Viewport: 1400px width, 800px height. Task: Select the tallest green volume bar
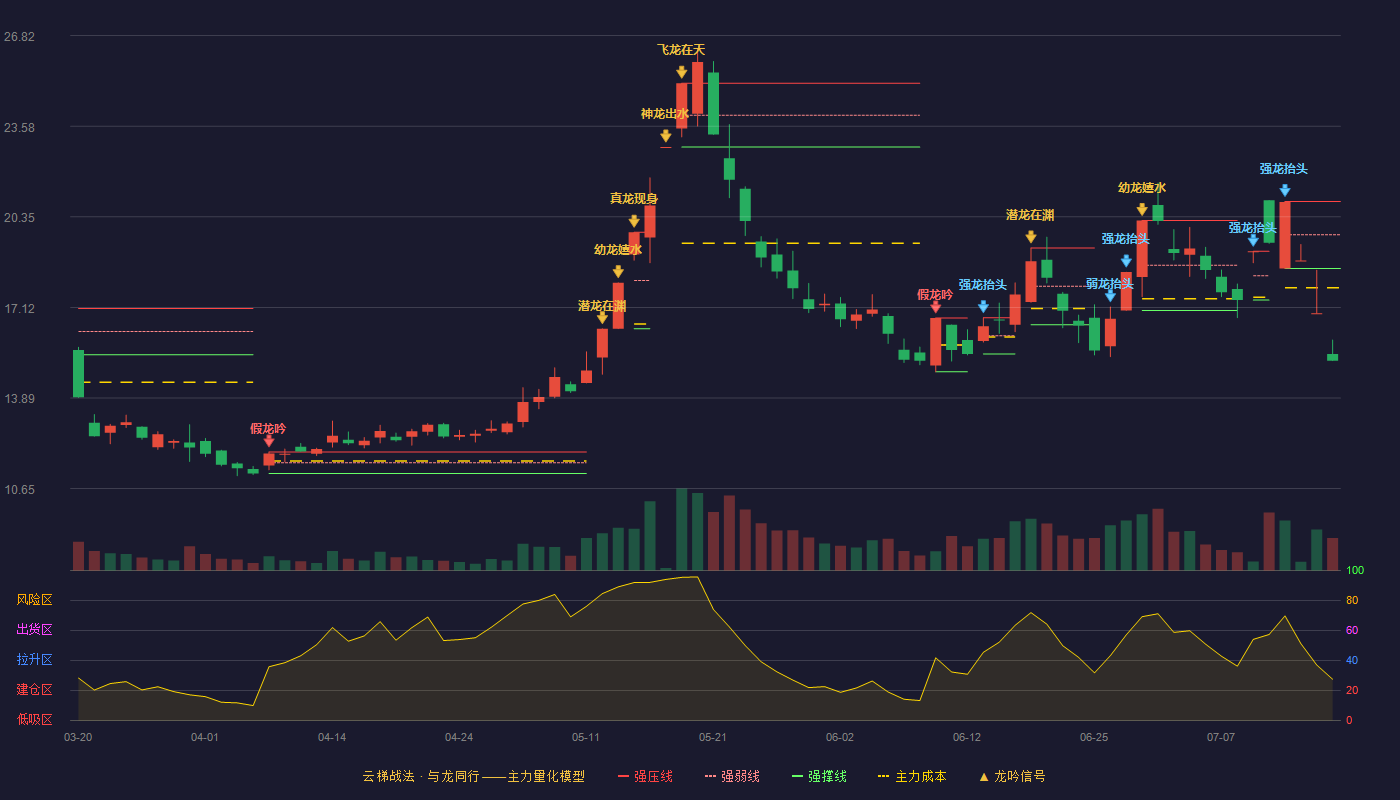(x=682, y=529)
